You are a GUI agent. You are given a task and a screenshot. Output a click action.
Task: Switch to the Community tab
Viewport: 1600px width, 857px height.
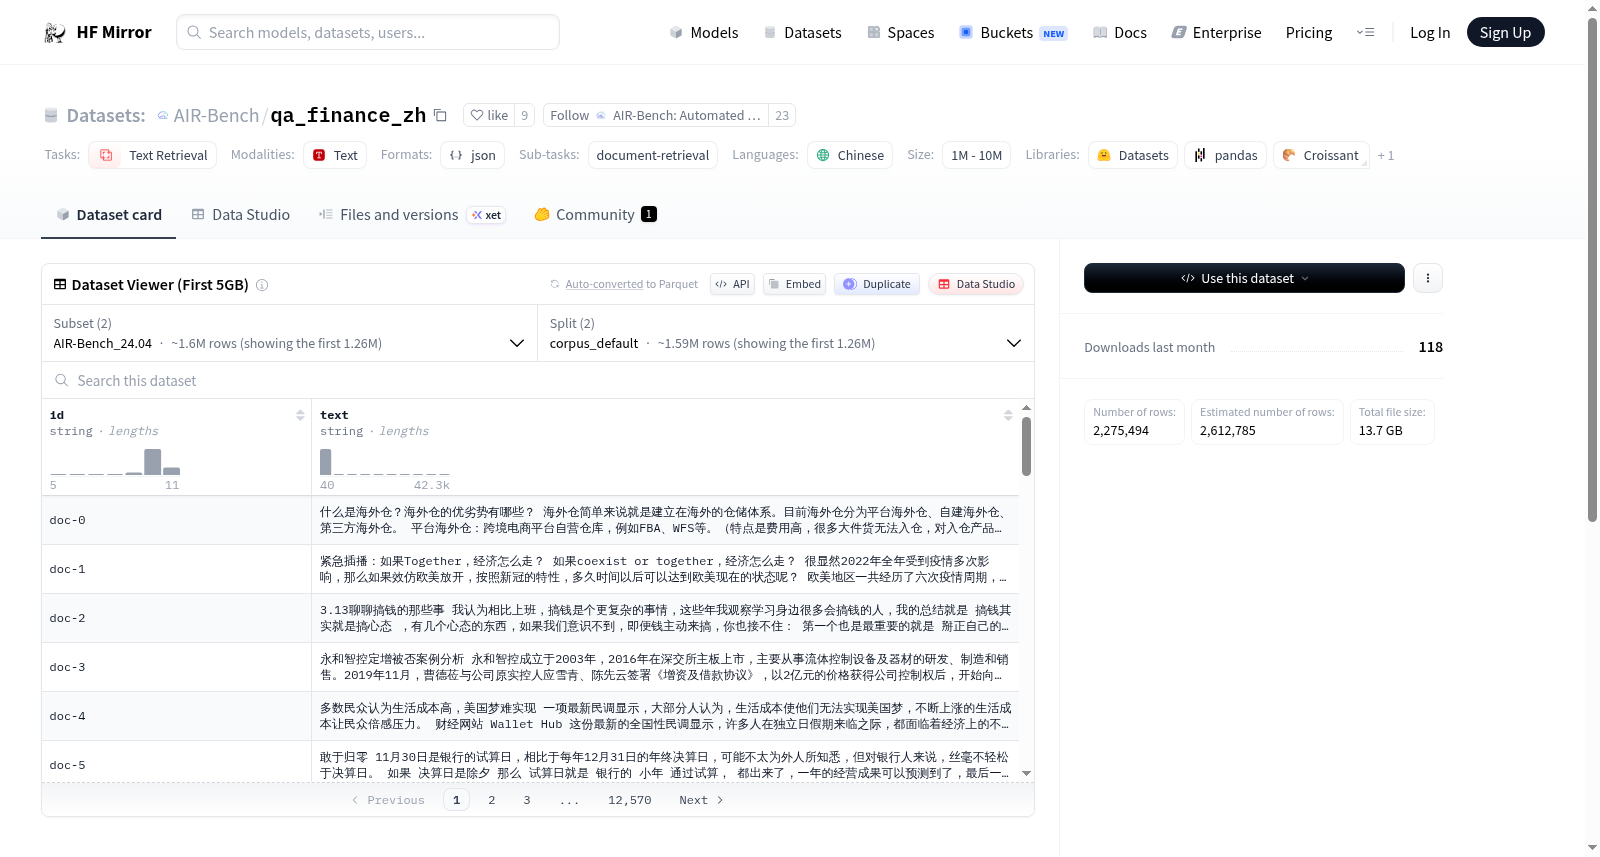click(x=595, y=215)
